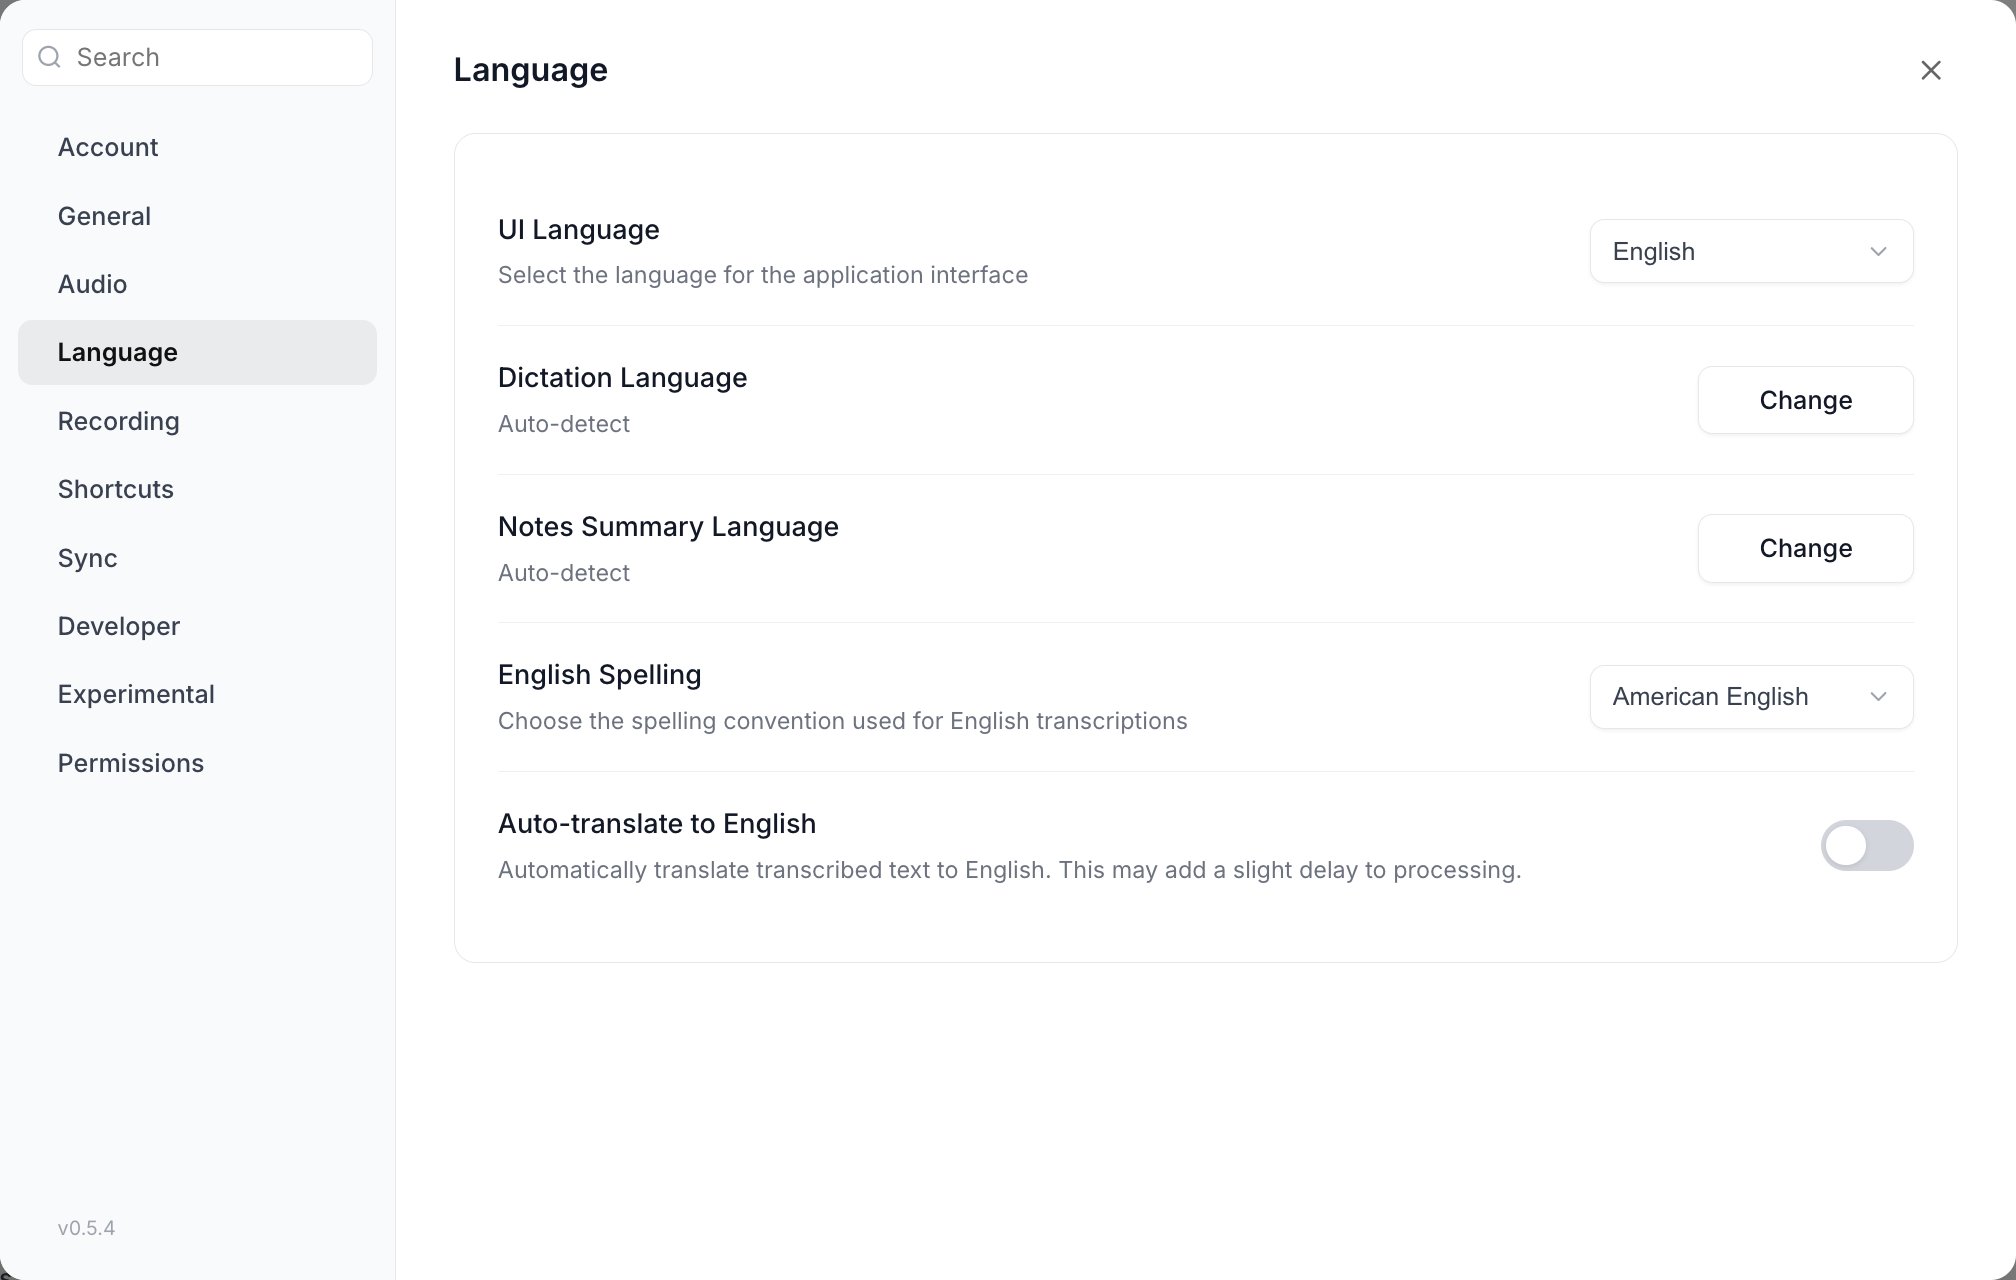Click the magnifier icon in Search box
The width and height of the screenshot is (2016, 1280).
[x=49, y=57]
